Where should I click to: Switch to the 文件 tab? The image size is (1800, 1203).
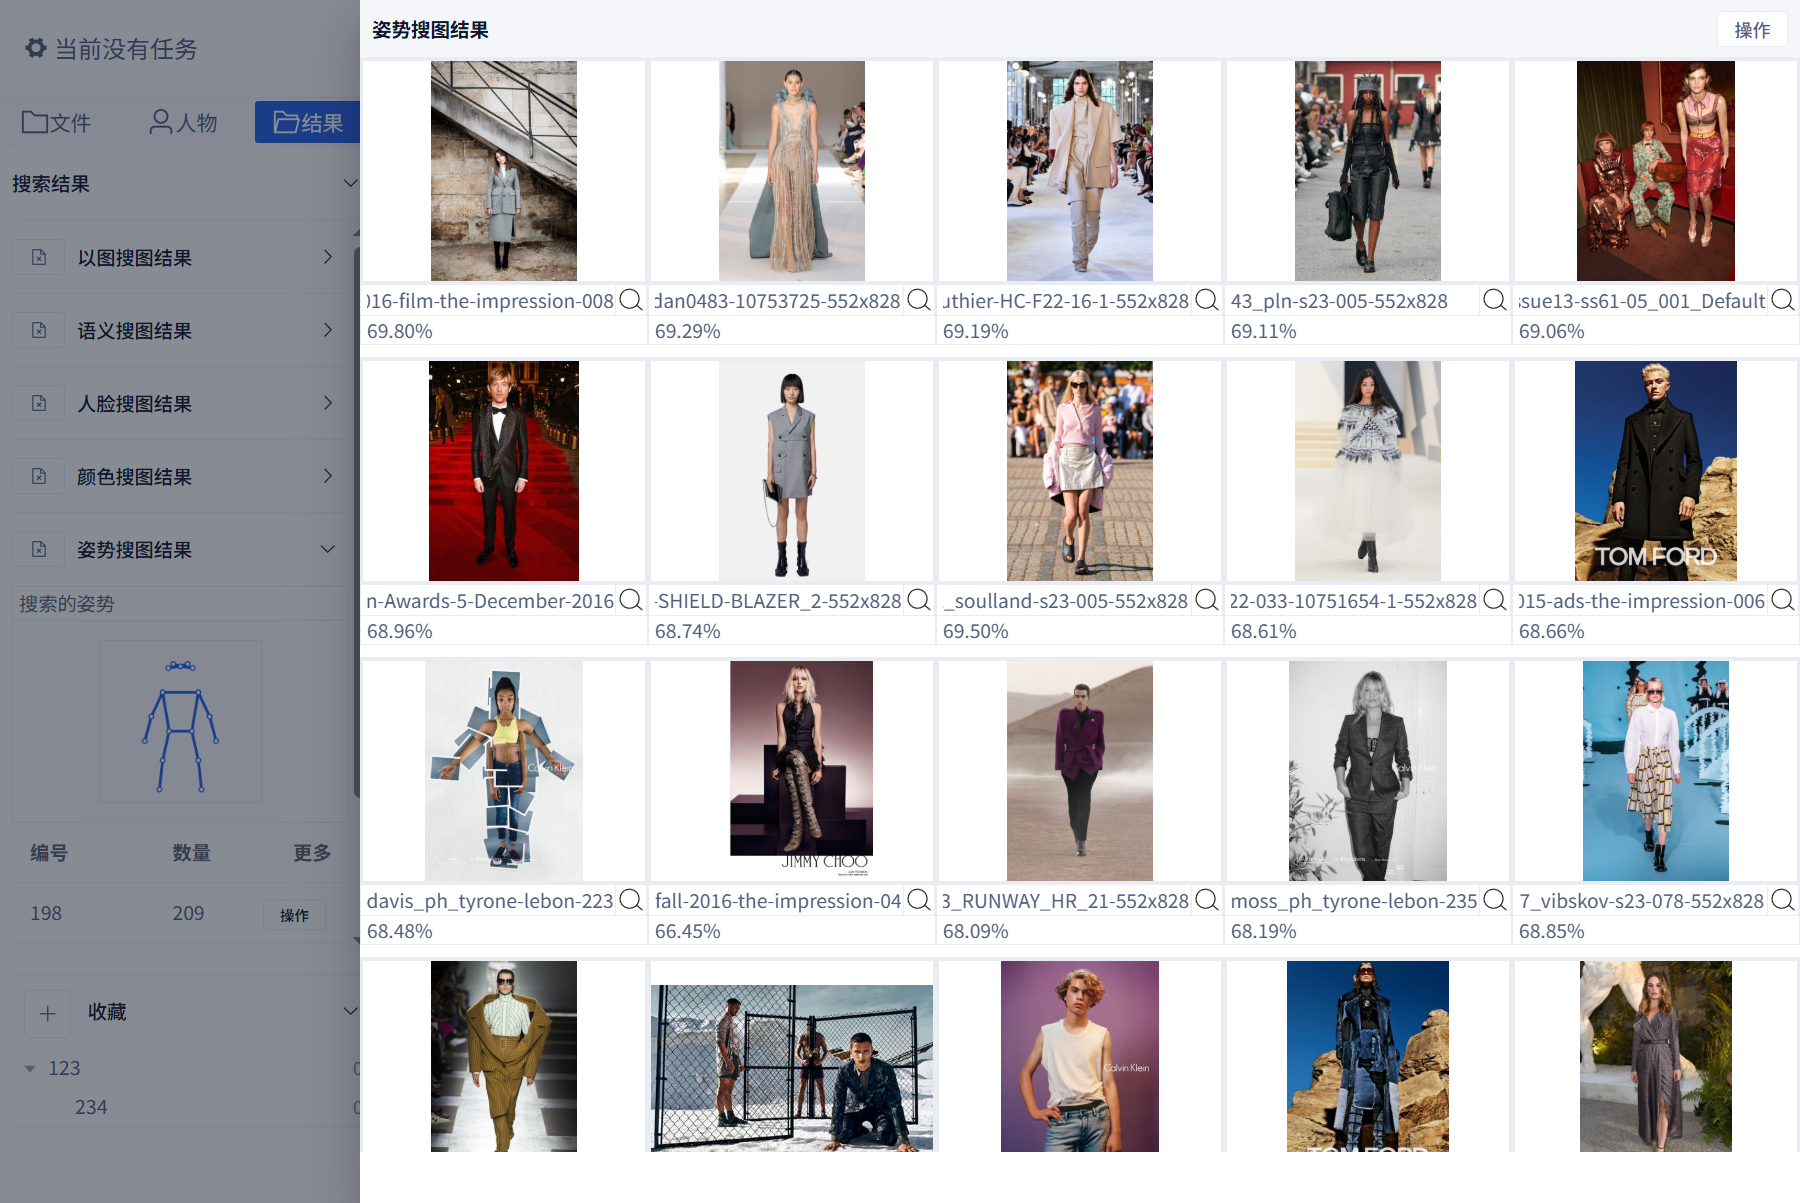(x=57, y=122)
